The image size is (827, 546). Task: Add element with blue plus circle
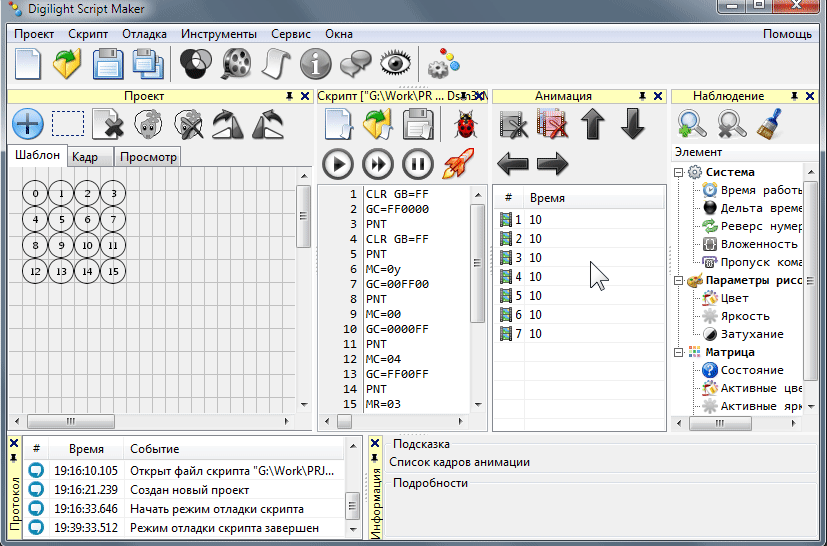pos(27,124)
